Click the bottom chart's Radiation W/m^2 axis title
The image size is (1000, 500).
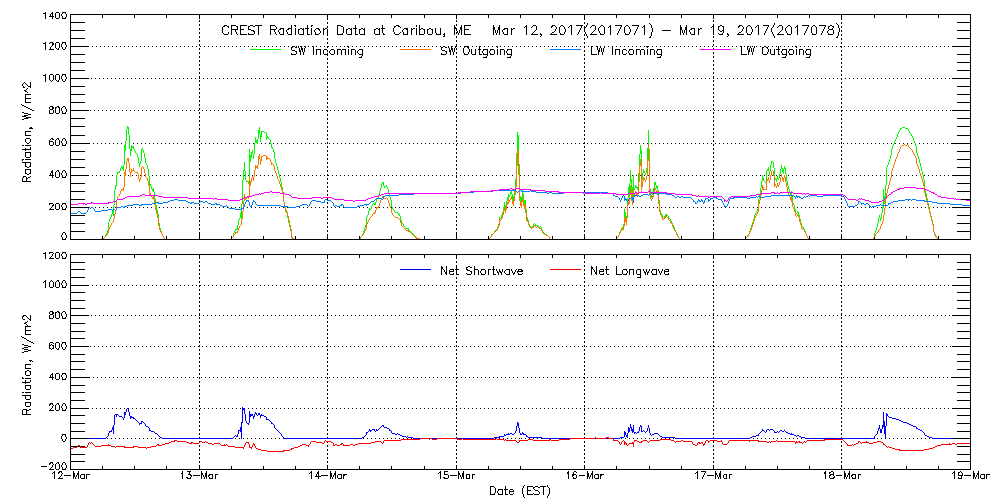pyautogui.click(x=28, y=360)
